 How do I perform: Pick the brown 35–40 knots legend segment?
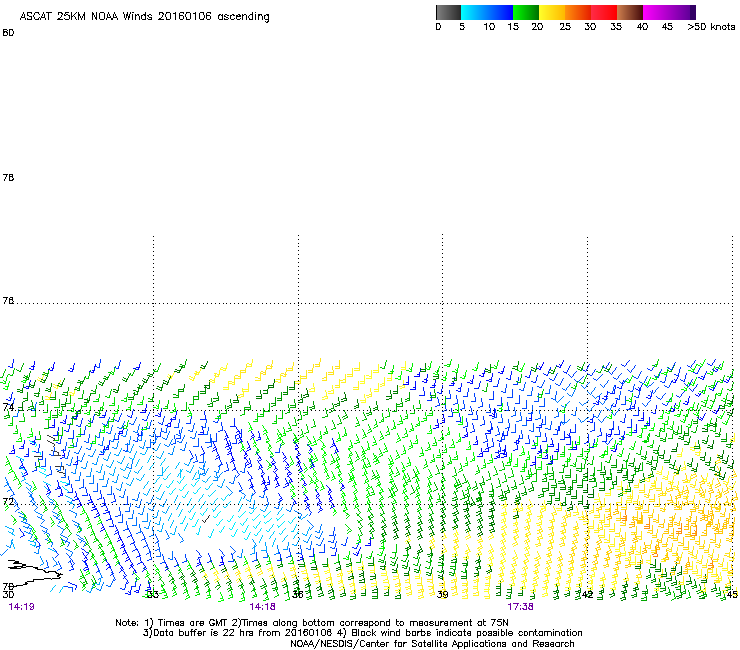630,12
